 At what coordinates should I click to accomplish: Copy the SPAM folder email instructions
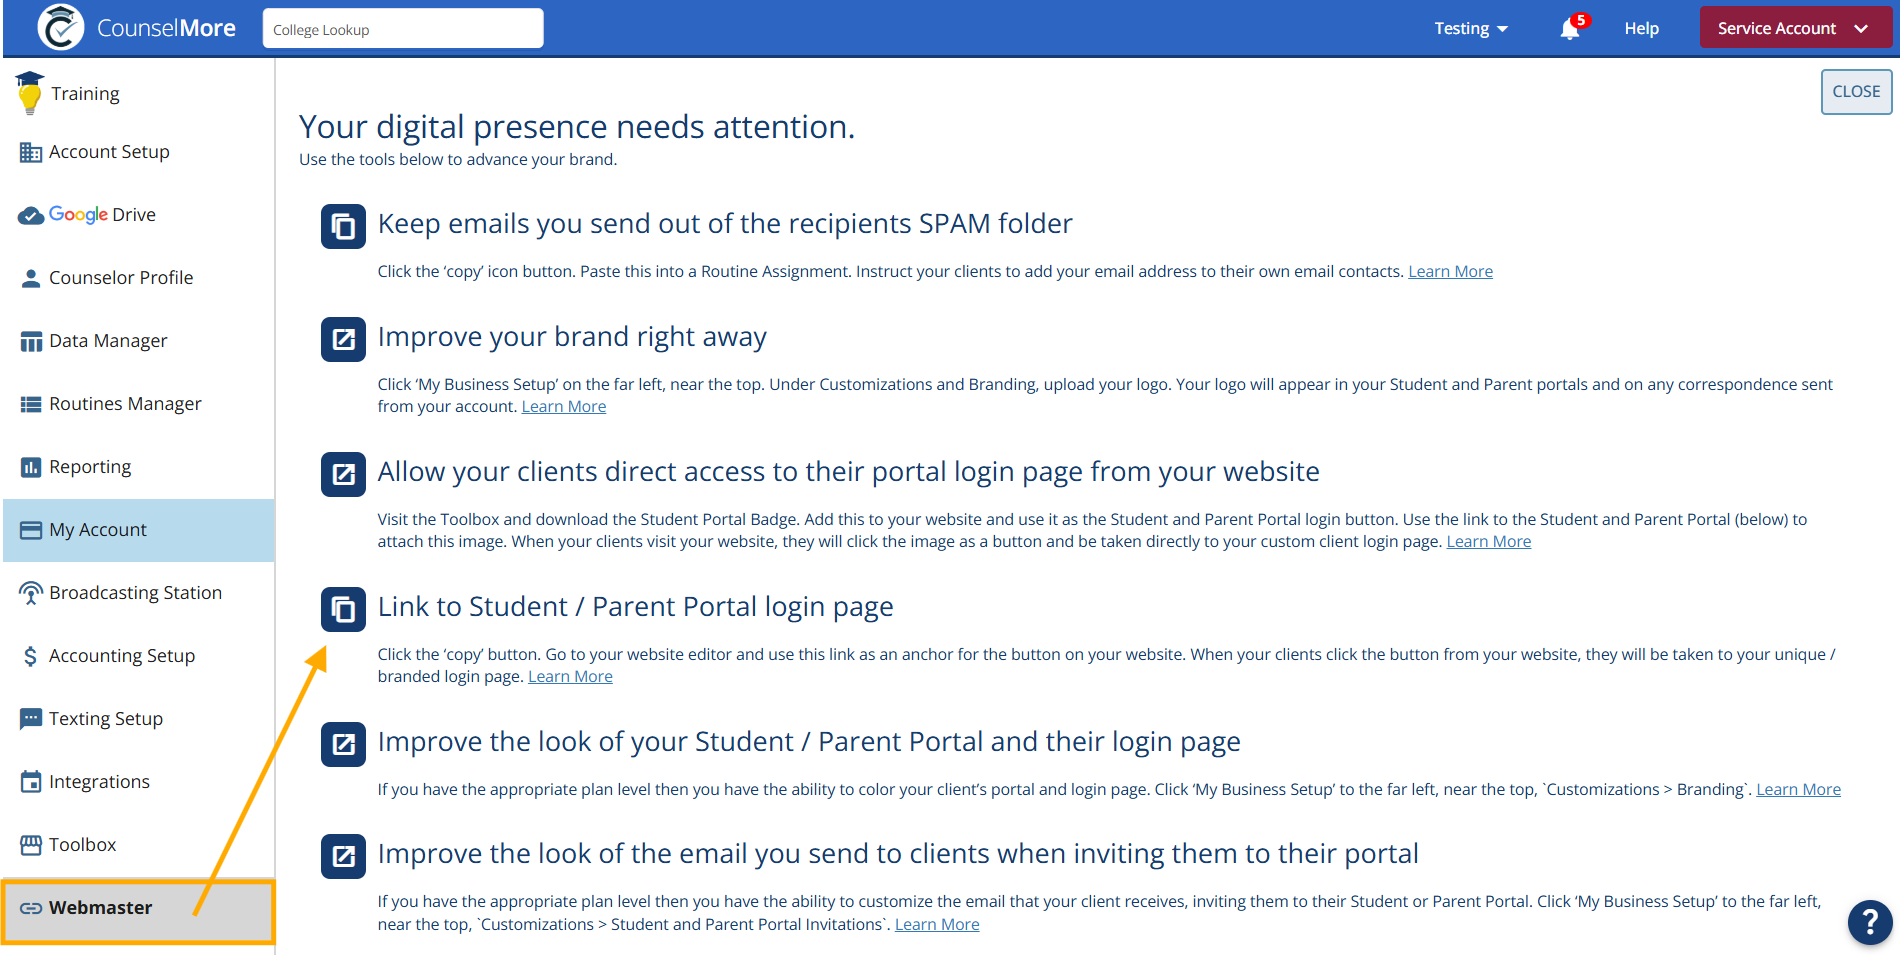coord(343,226)
